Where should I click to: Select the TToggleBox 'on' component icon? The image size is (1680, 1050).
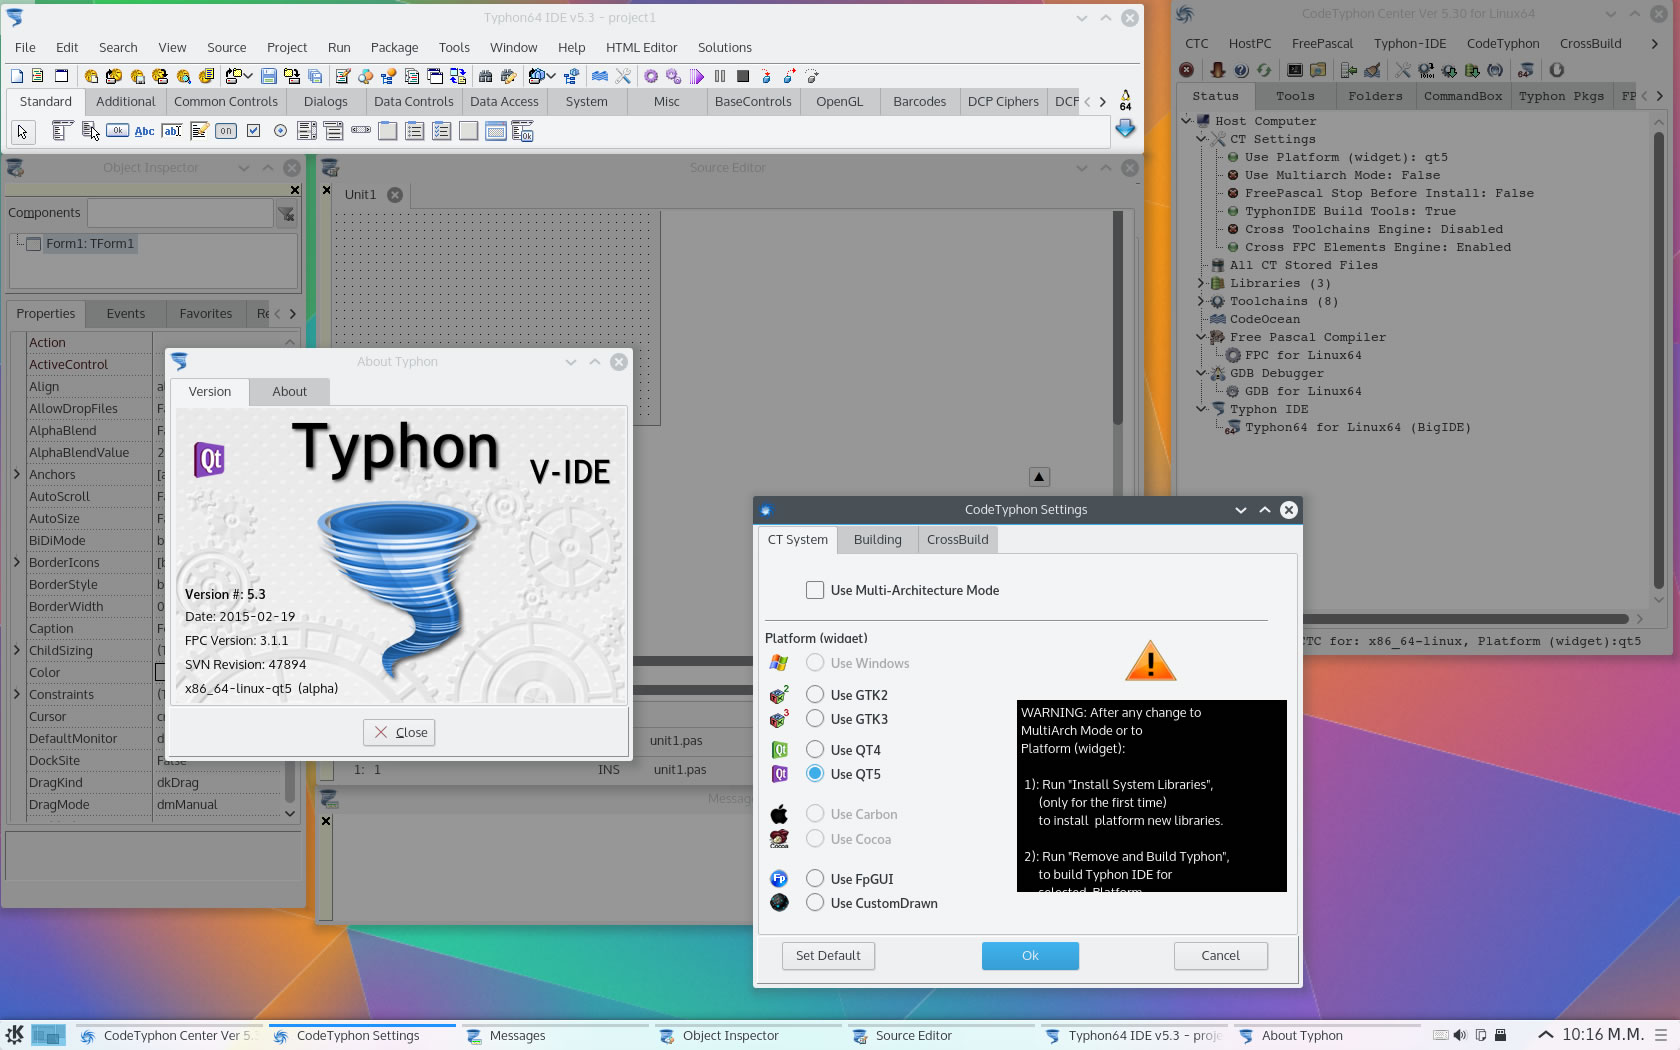[226, 130]
